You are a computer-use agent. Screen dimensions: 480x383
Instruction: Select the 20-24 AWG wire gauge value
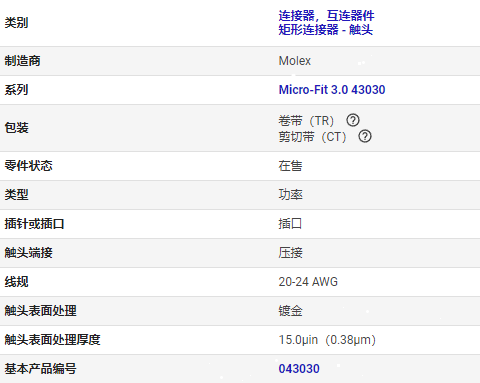pos(308,282)
